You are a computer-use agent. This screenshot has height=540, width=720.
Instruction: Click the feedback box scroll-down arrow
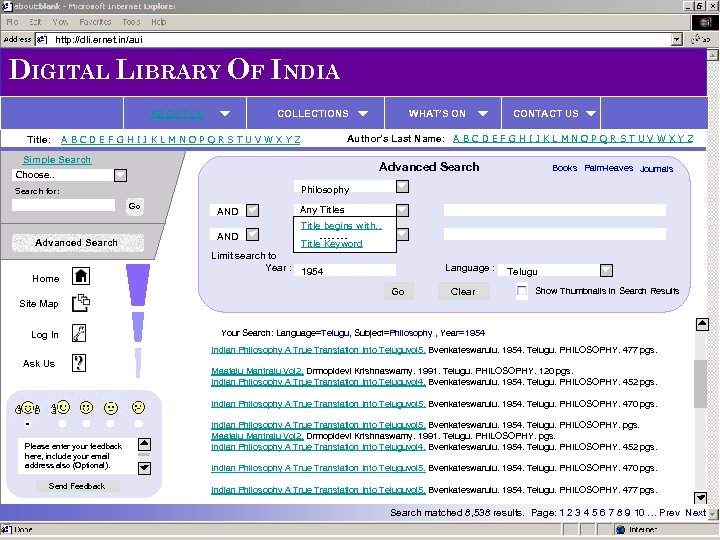144,468
